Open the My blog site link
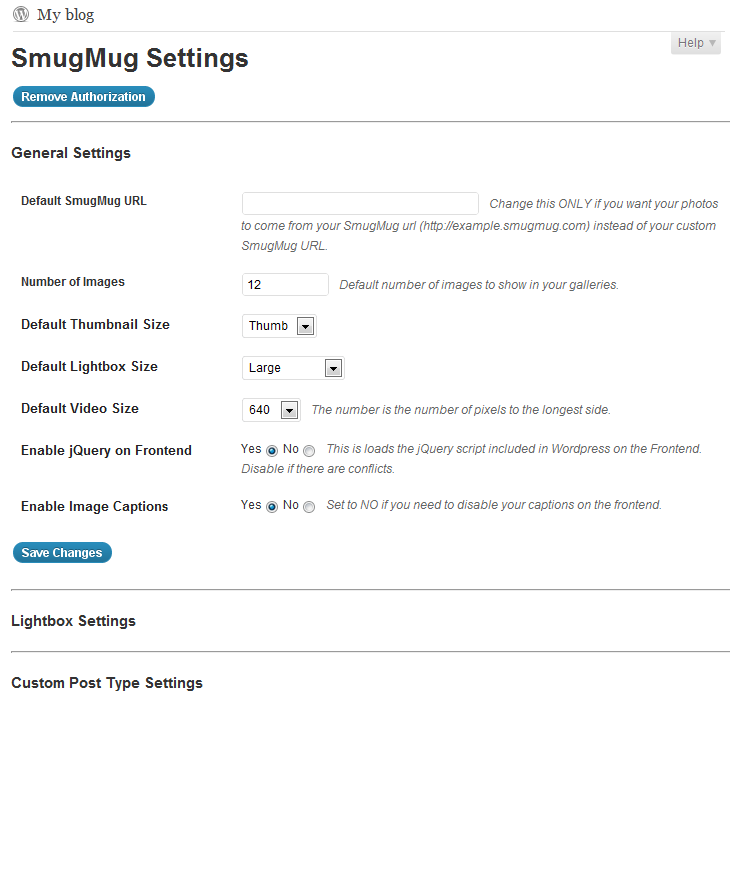Image resolution: width=738 pixels, height=884 pixels. pyautogui.click(x=65, y=15)
